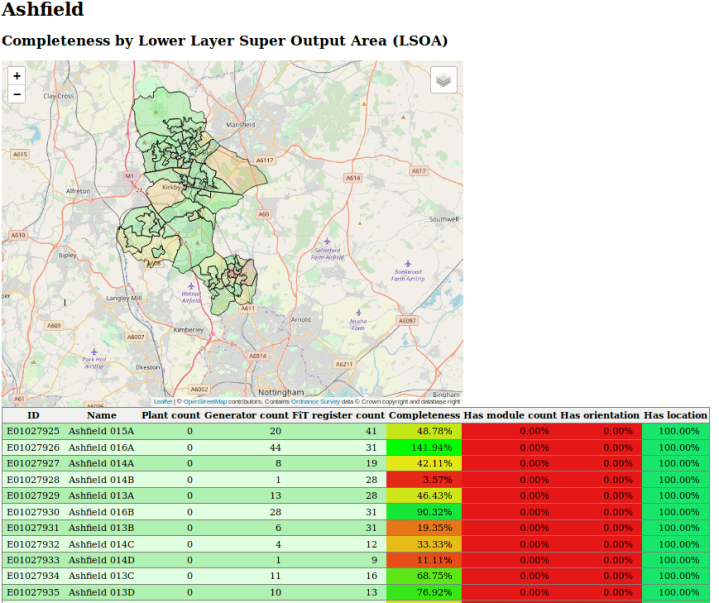Select ID cell E01027930
Image resolution: width=719 pixels, height=603 pixels.
tap(33, 512)
